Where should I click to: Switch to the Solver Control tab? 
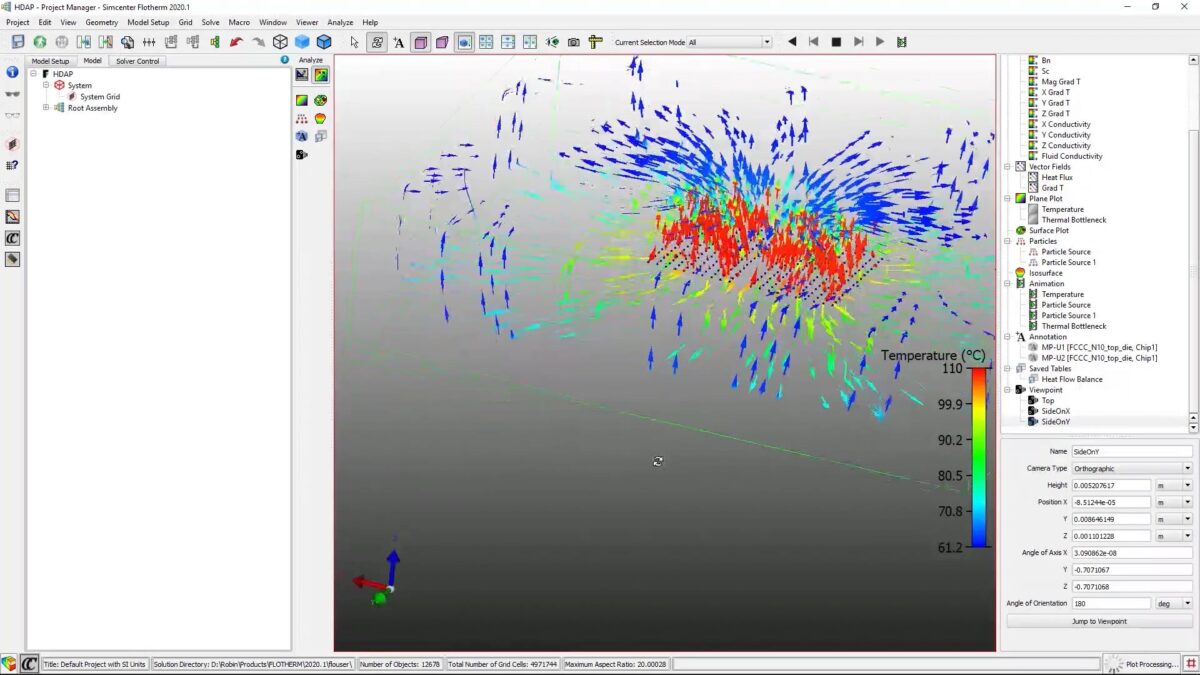pos(138,61)
